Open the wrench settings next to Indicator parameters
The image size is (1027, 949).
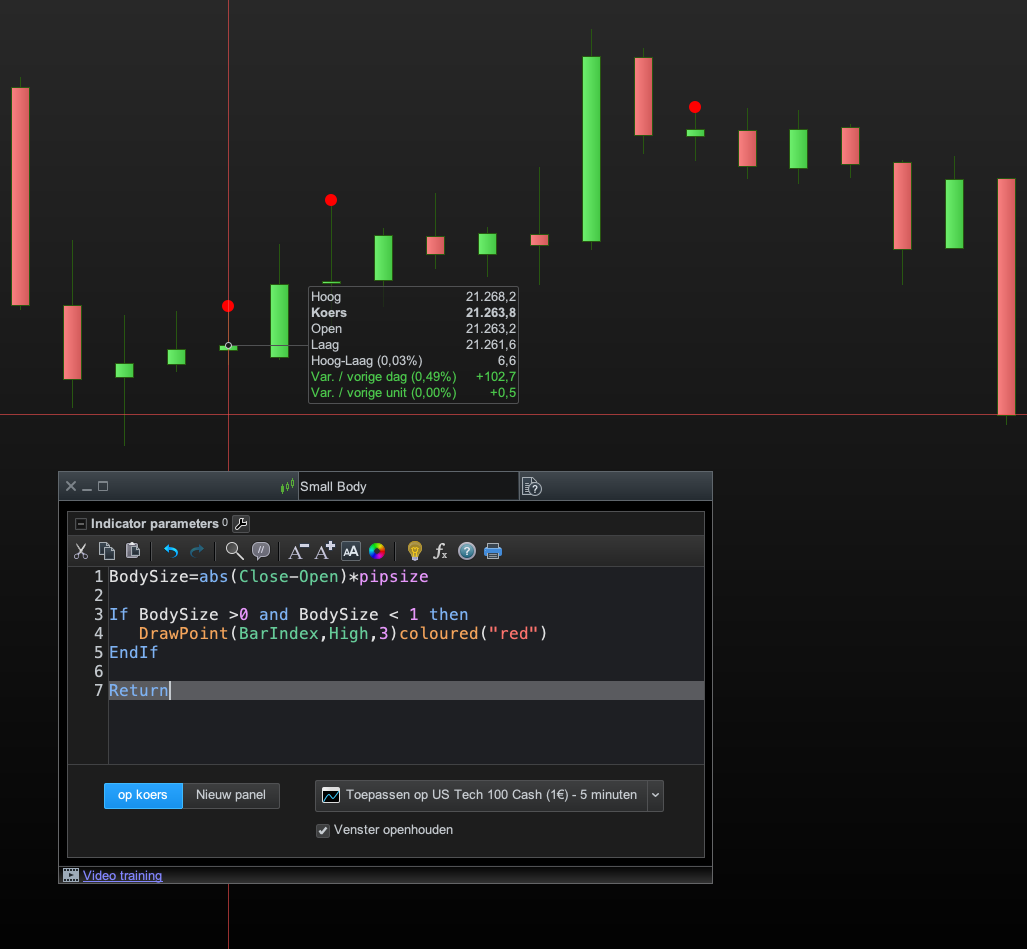point(241,524)
